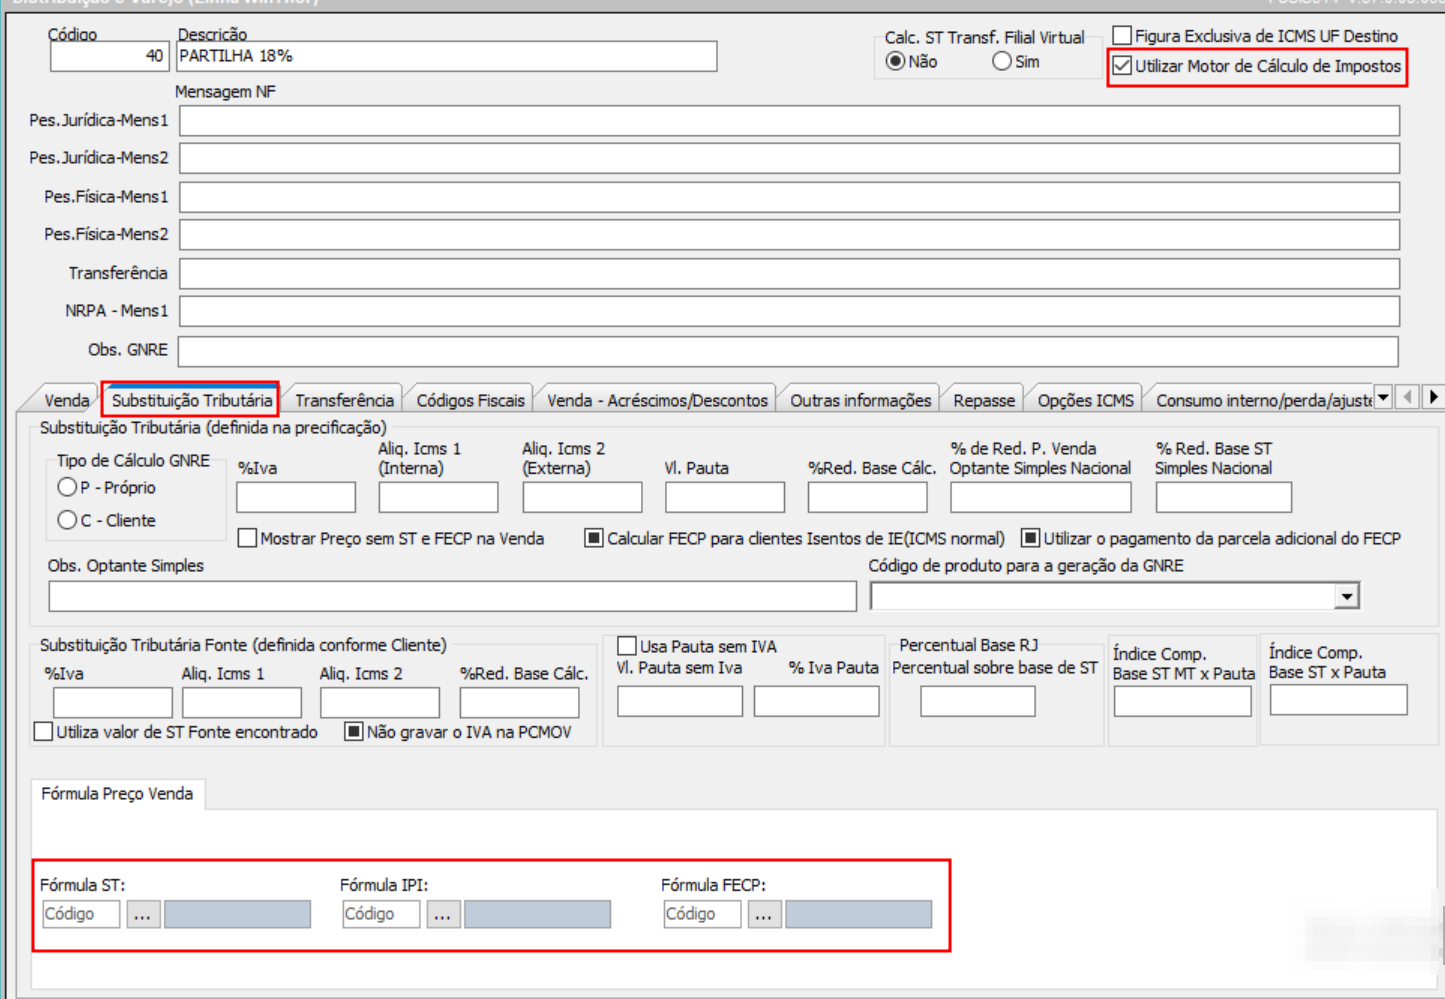Image resolution: width=1445 pixels, height=999 pixels.
Task: Click the Vl. Pauta sem Iva field
Action: 680,702
